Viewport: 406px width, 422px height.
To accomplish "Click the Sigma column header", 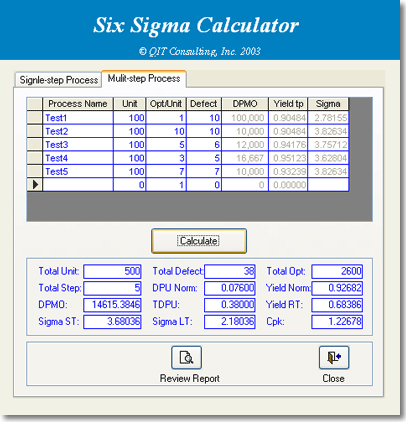I will point(328,104).
